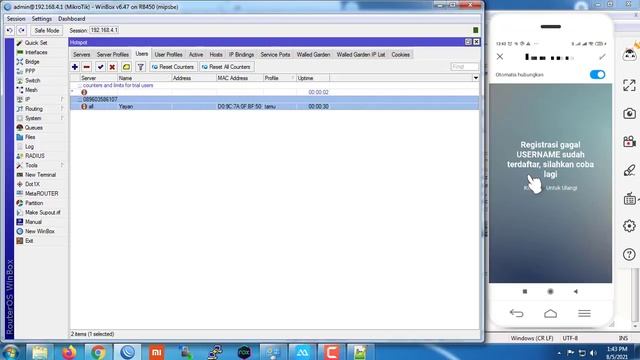Switch to Cookies tab

coord(400,55)
